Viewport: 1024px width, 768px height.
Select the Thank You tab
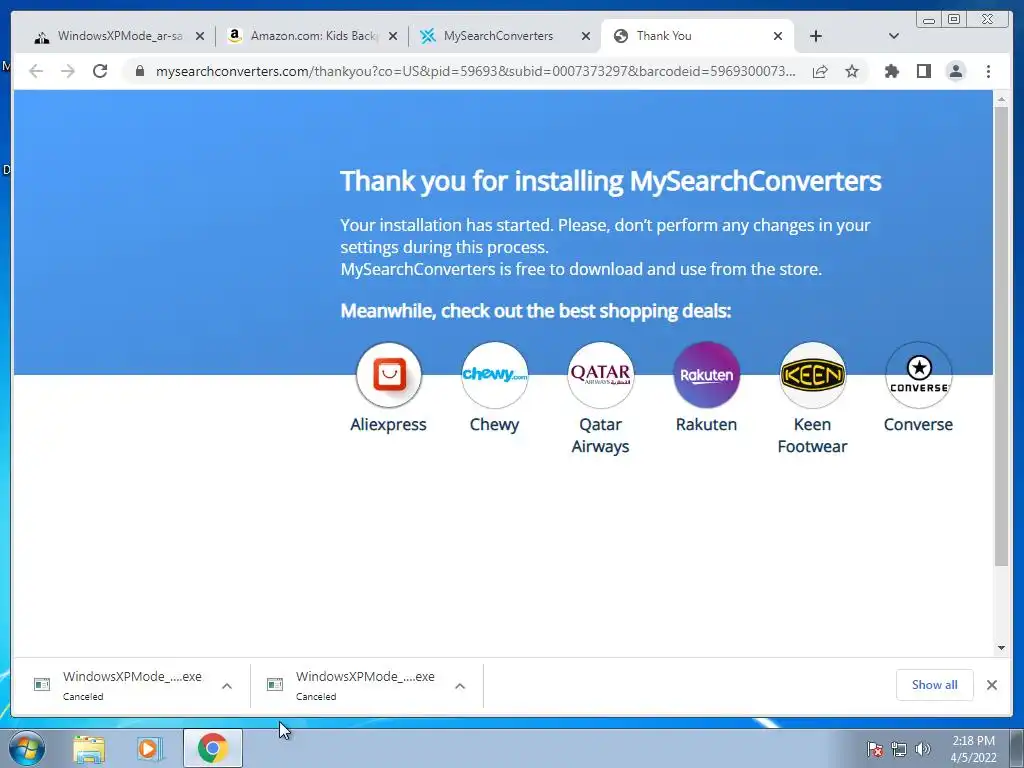697,36
